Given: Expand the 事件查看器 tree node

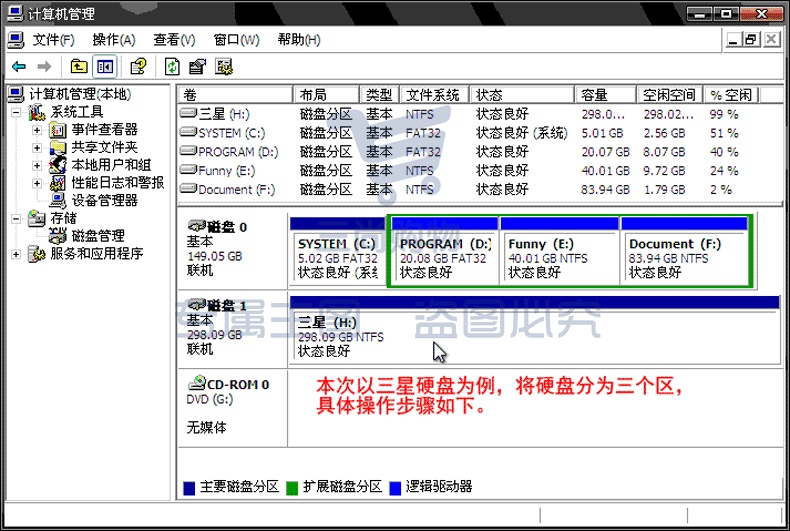Looking at the screenshot, I should click(37, 130).
